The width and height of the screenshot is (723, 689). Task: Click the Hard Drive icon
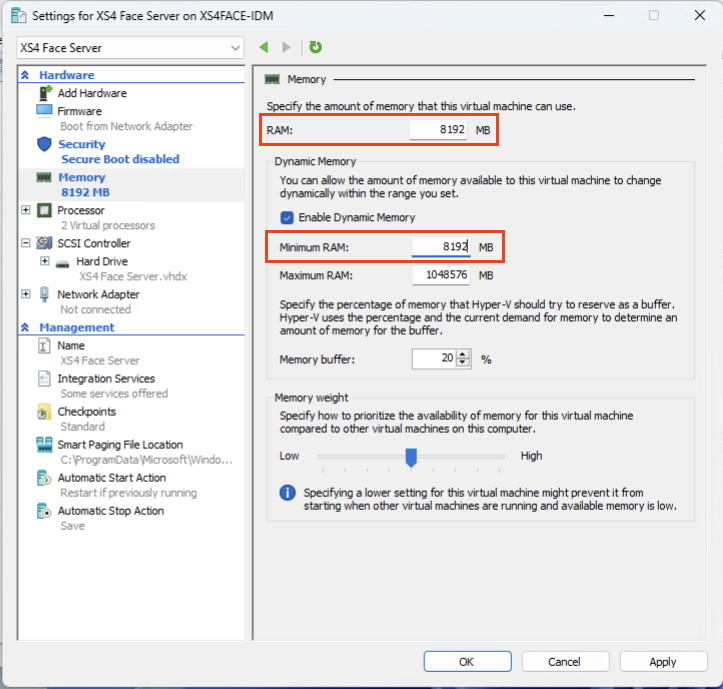(x=62, y=264)
